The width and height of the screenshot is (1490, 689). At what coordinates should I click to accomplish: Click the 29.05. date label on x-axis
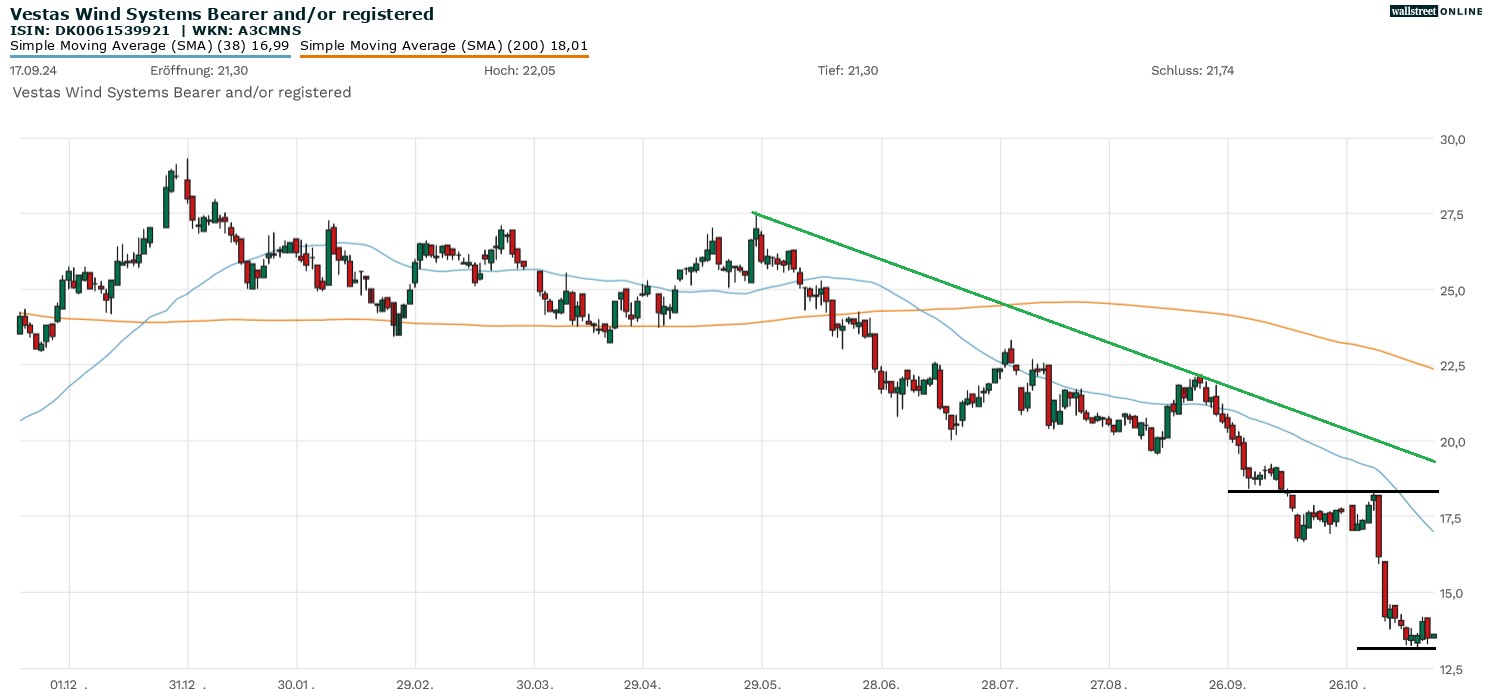[x=762, y=684]
